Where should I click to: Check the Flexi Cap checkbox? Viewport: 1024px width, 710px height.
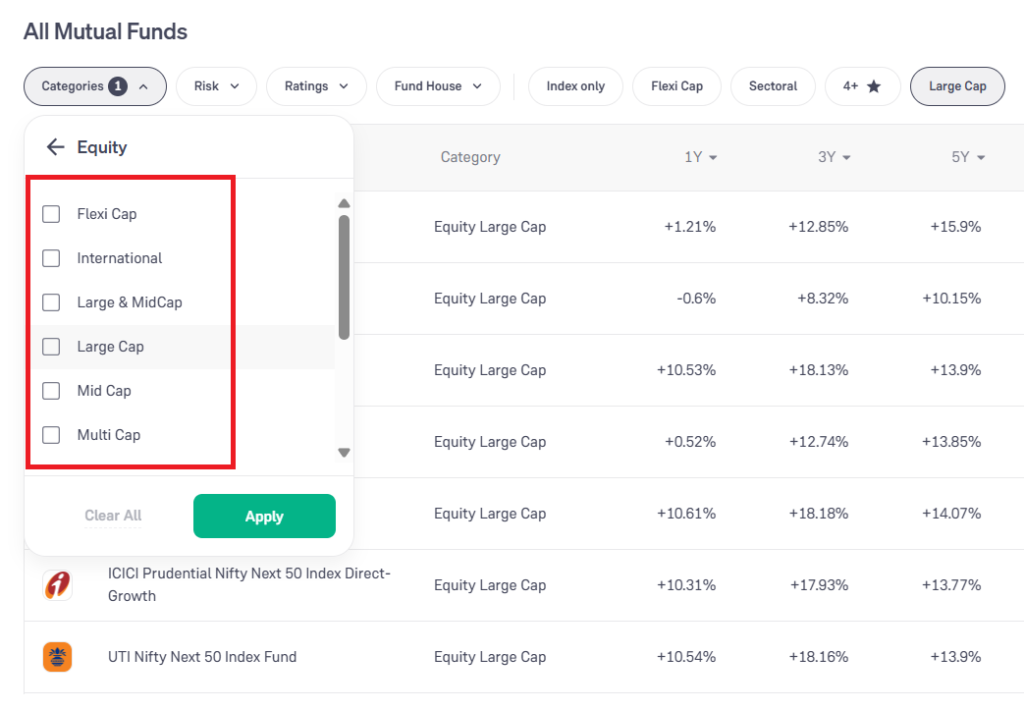51,214
